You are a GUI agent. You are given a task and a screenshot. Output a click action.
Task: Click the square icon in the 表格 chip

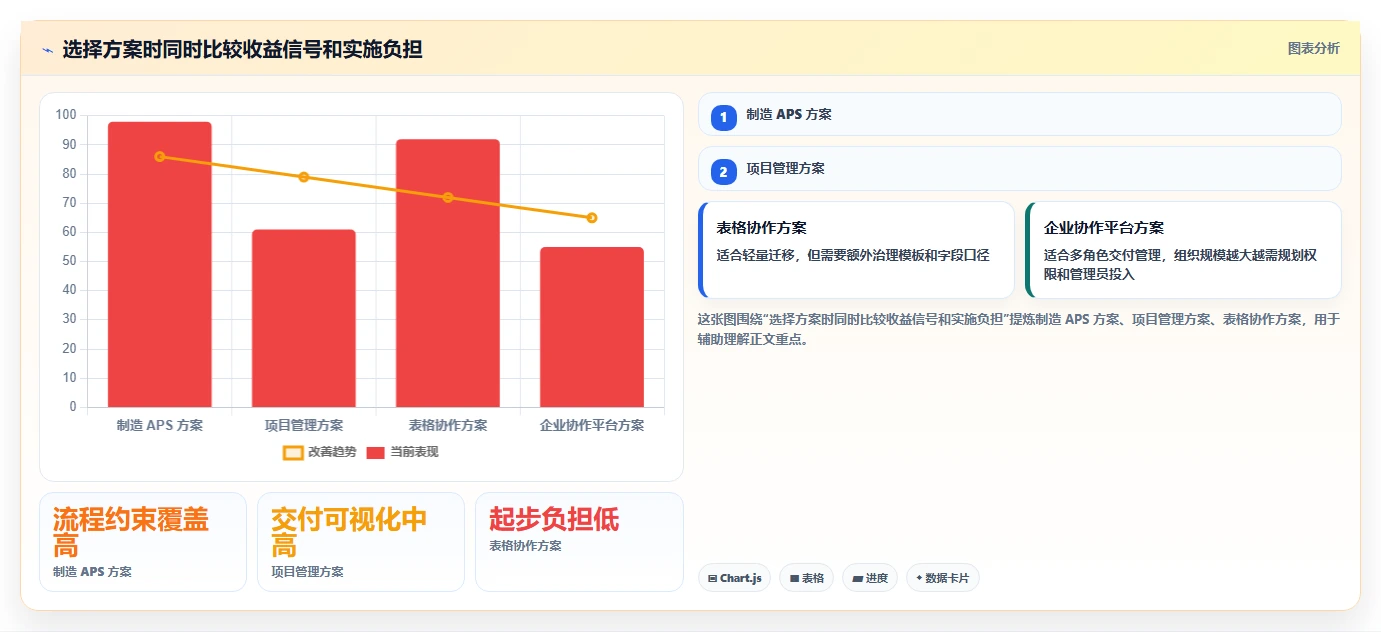(794, 578)
